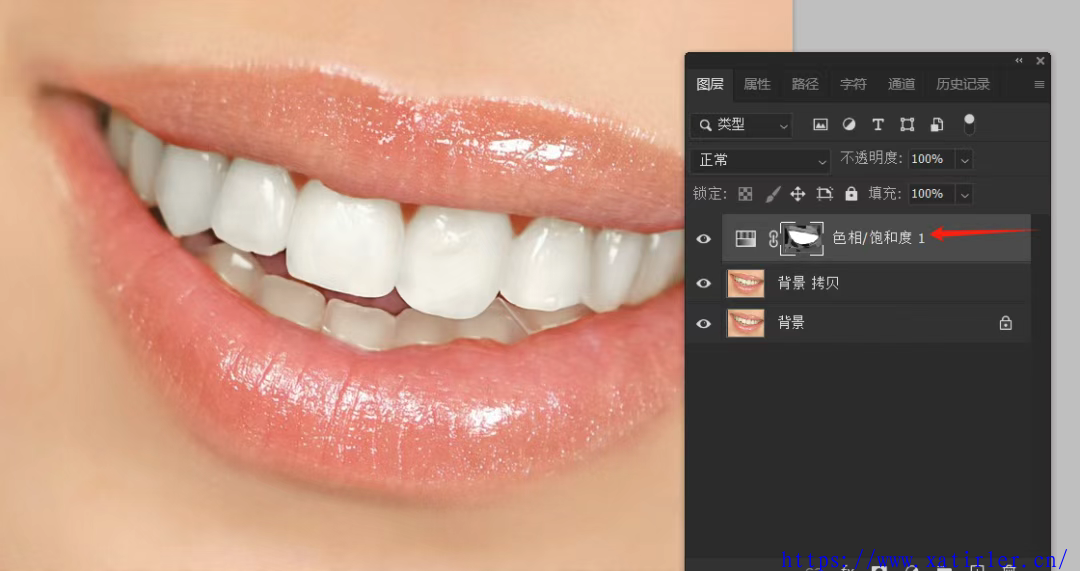This screenshot has width=1080, height=571.
Task: Open the layers panel hamburger menu
Action: [1039, 85]
